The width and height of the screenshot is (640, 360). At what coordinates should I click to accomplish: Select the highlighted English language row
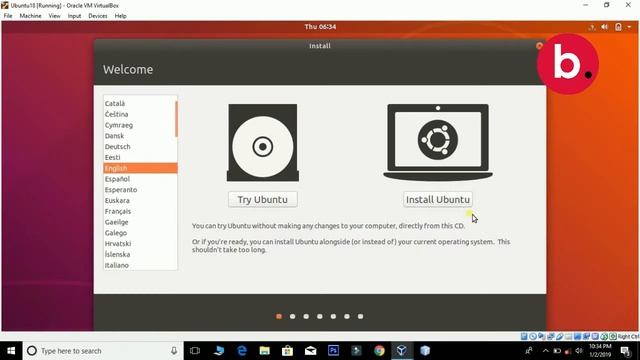tap(140, 168)
